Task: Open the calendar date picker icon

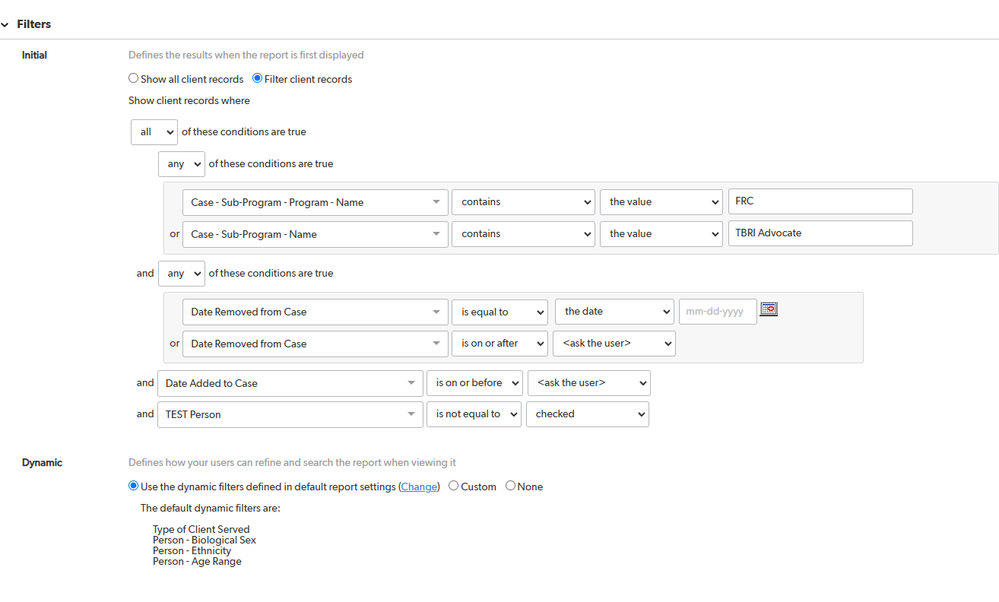Action: [x=768, y=310]
